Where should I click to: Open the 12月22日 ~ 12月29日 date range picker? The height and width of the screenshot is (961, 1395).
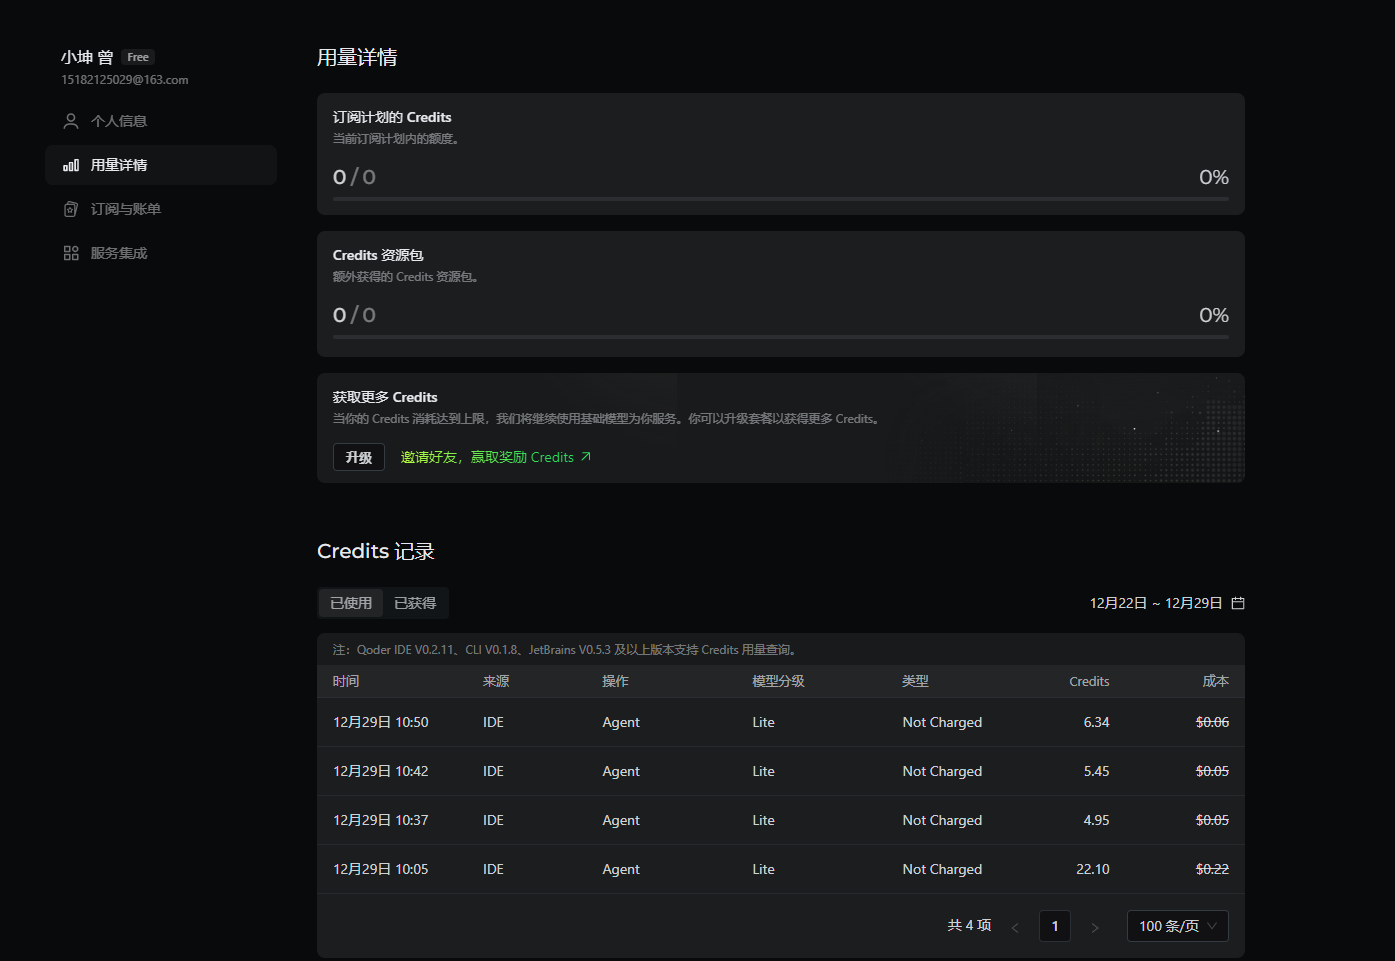(1155, 603)
